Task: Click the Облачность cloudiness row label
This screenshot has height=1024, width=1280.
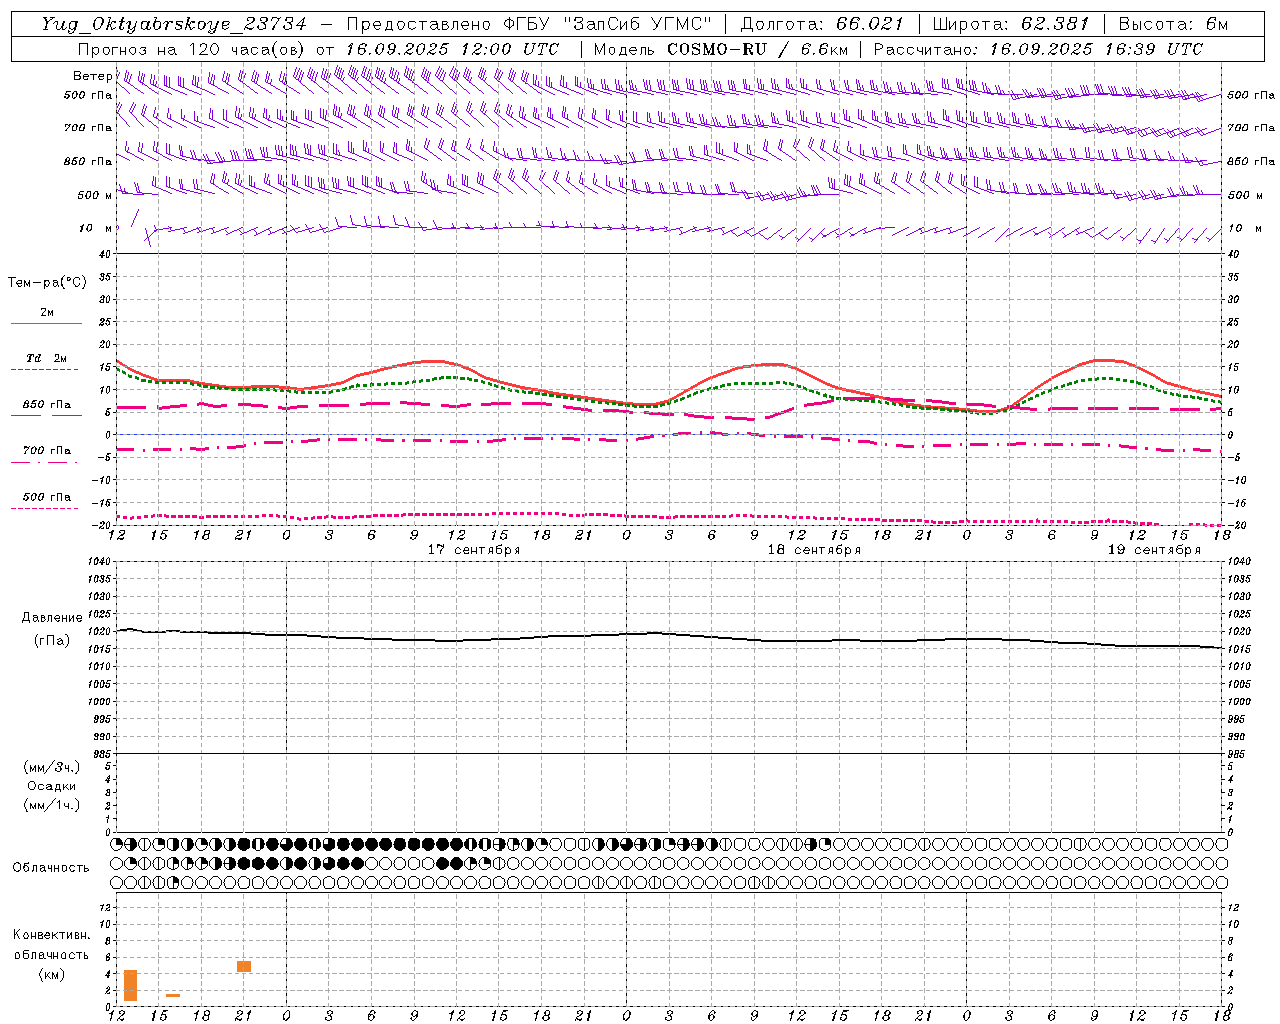Action: coord(51,867)
